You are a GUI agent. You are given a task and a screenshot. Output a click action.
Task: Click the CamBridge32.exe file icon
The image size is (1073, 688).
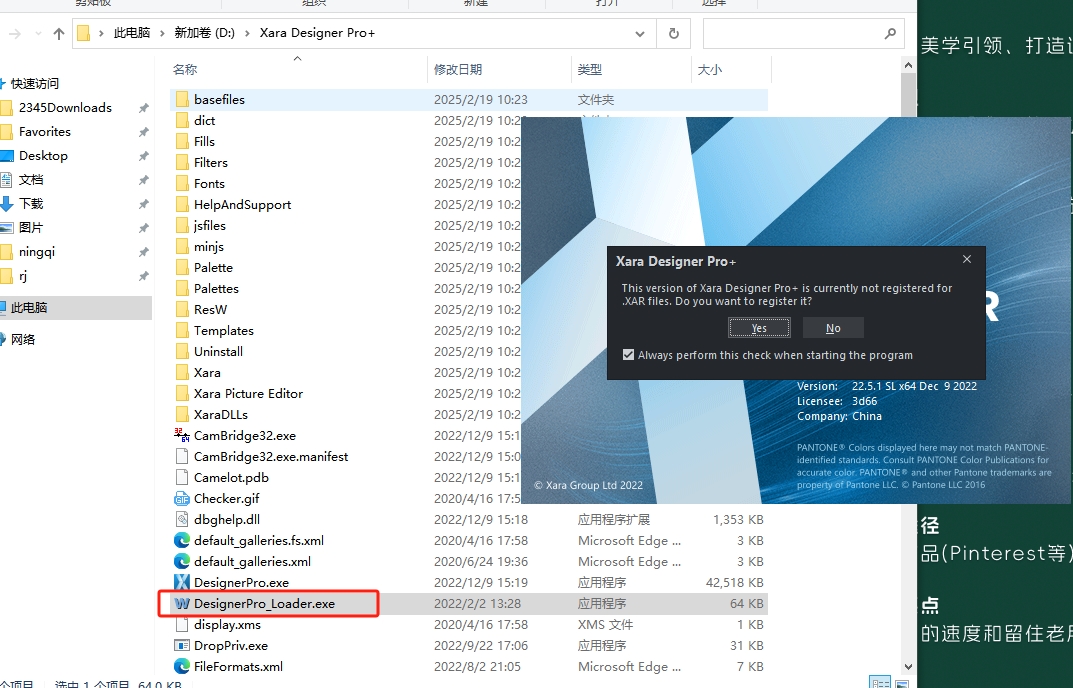[x=182, y=435]
